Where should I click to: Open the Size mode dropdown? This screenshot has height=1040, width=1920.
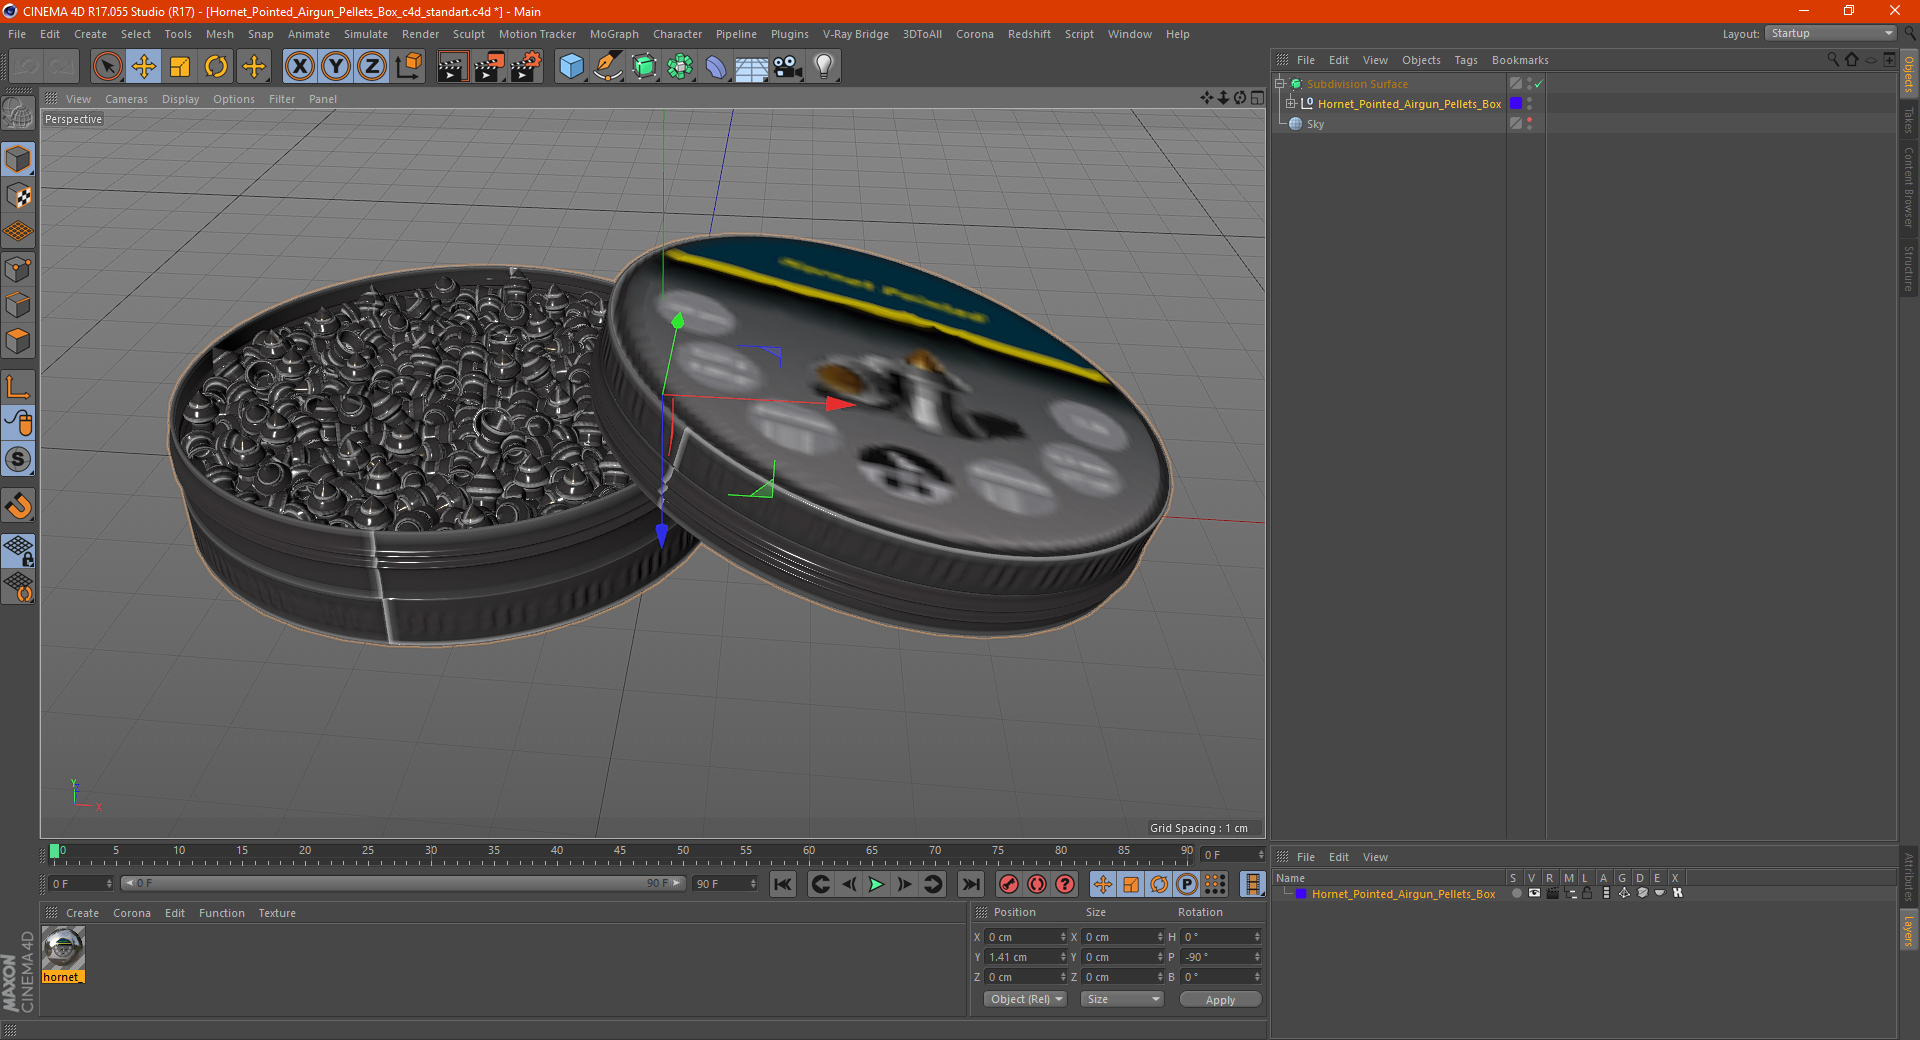point(1123,999)
